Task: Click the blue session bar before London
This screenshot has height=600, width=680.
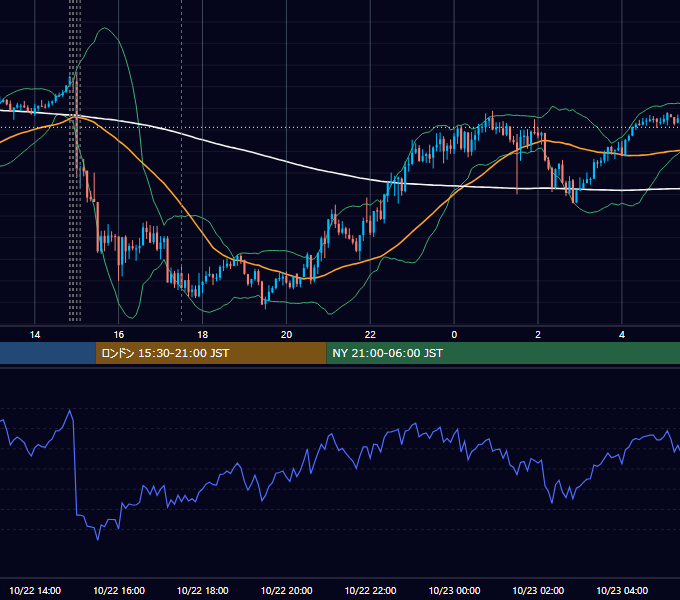Action: 48,353
